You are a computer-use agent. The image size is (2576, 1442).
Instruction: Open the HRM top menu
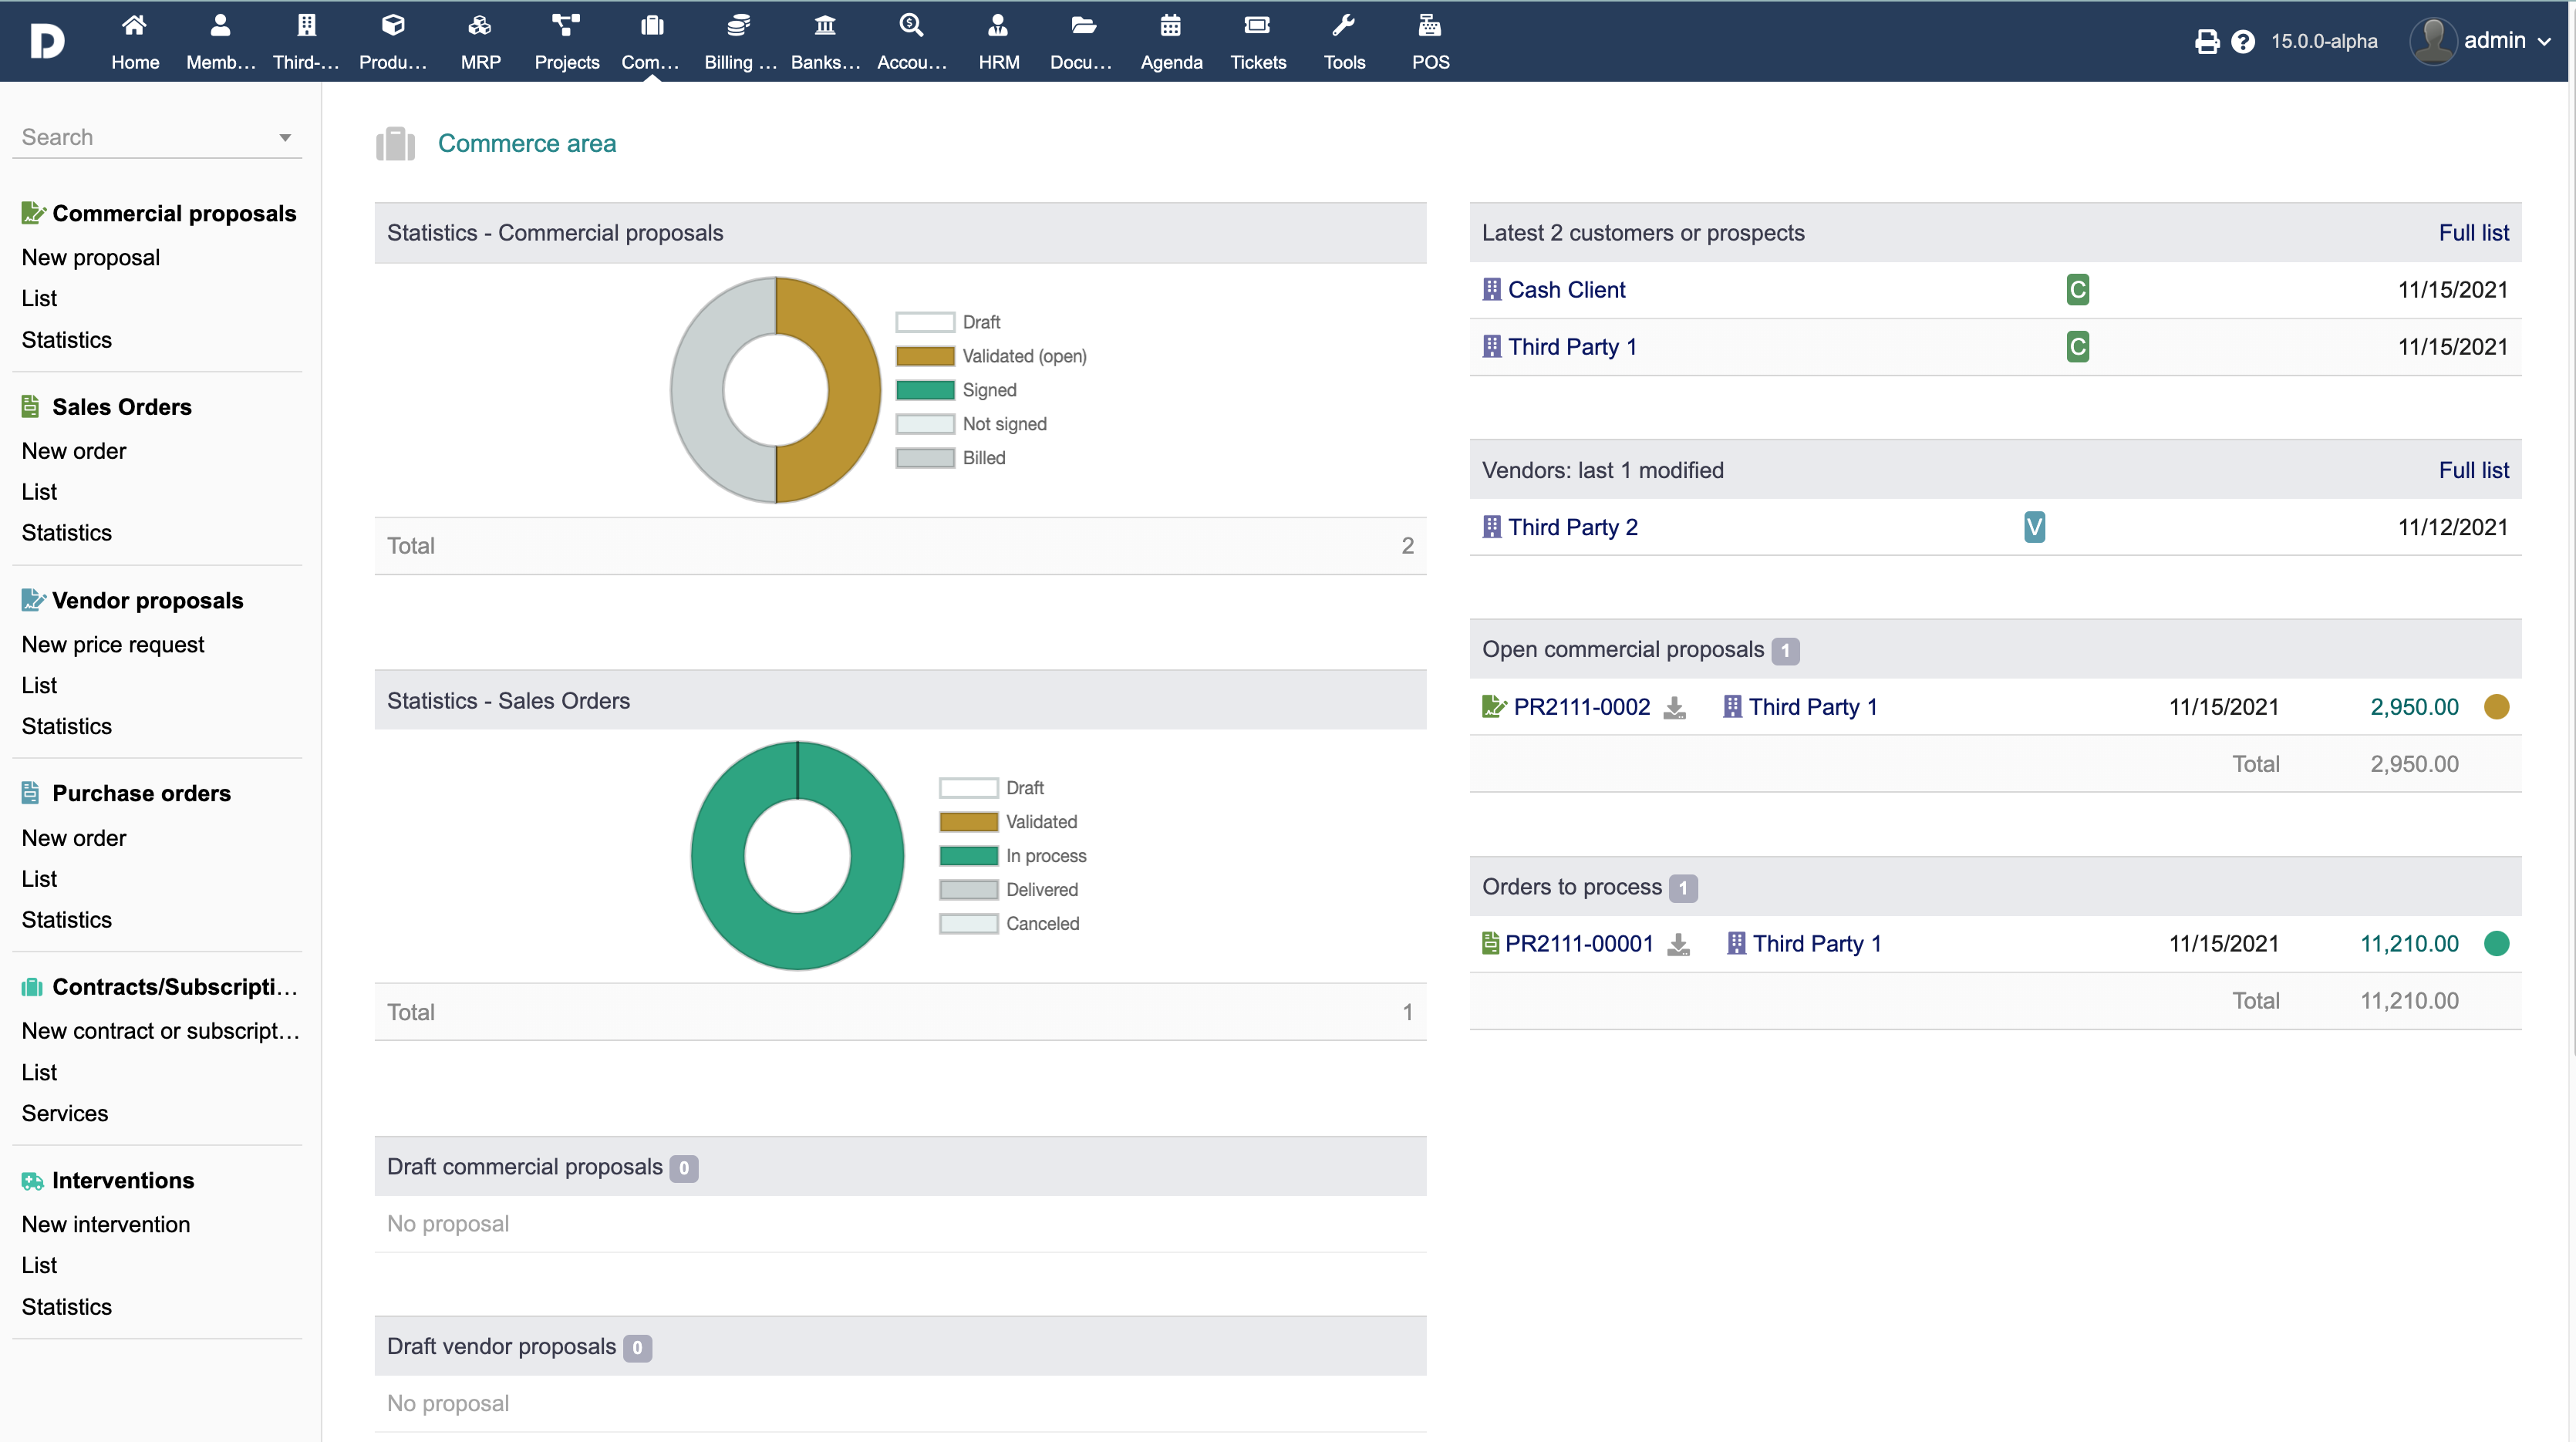pyautogui.click(x=998, y=41)
